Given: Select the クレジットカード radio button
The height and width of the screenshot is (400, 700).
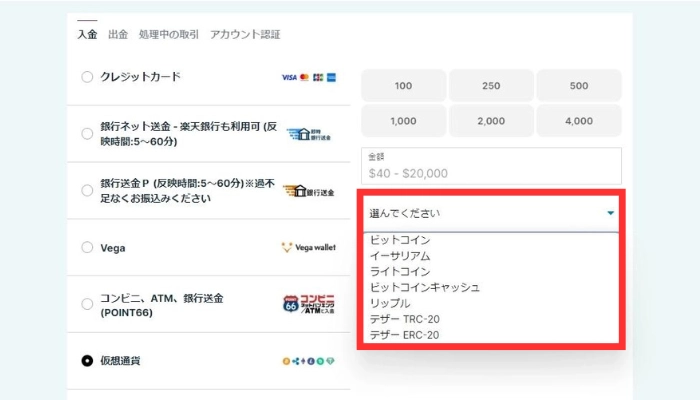Looking at the screenshot, I should (x=87, y=77).
